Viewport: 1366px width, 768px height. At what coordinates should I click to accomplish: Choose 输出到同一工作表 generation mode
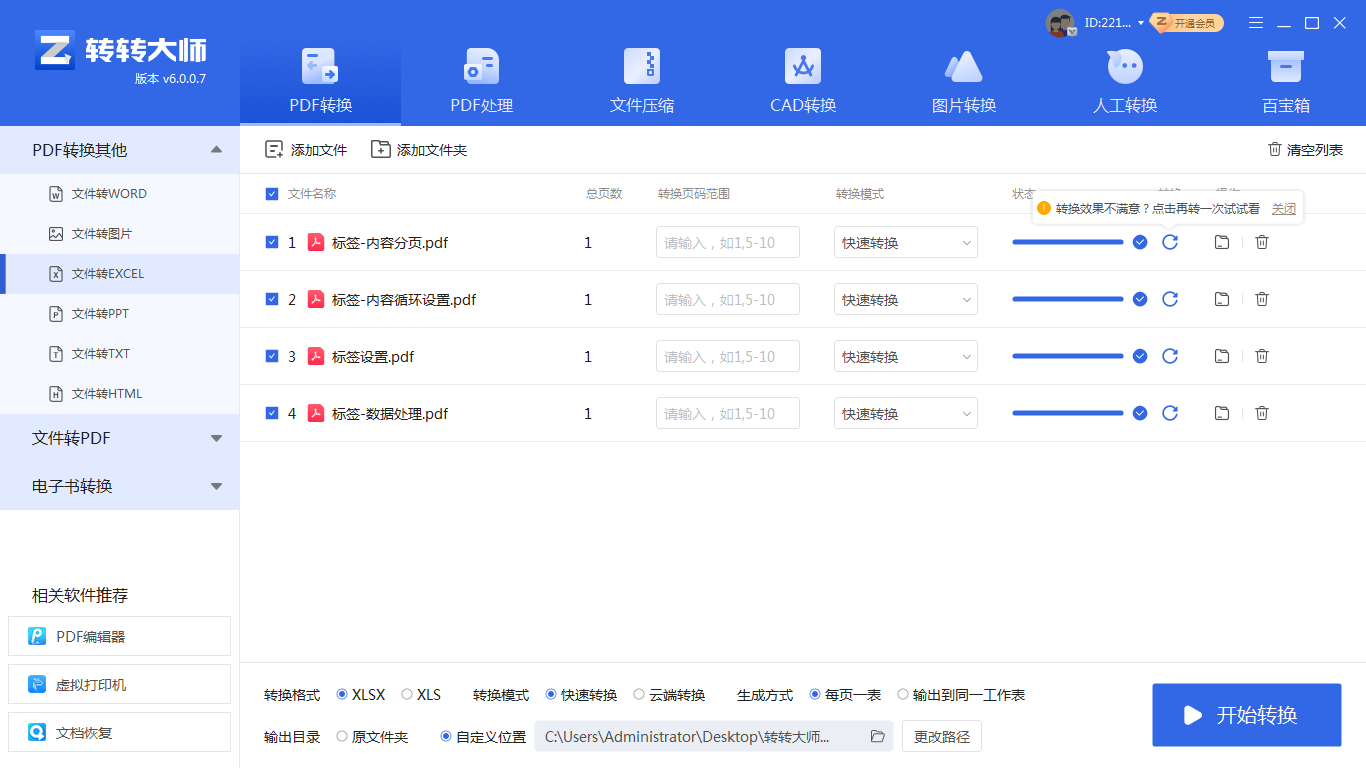[903, 694]
